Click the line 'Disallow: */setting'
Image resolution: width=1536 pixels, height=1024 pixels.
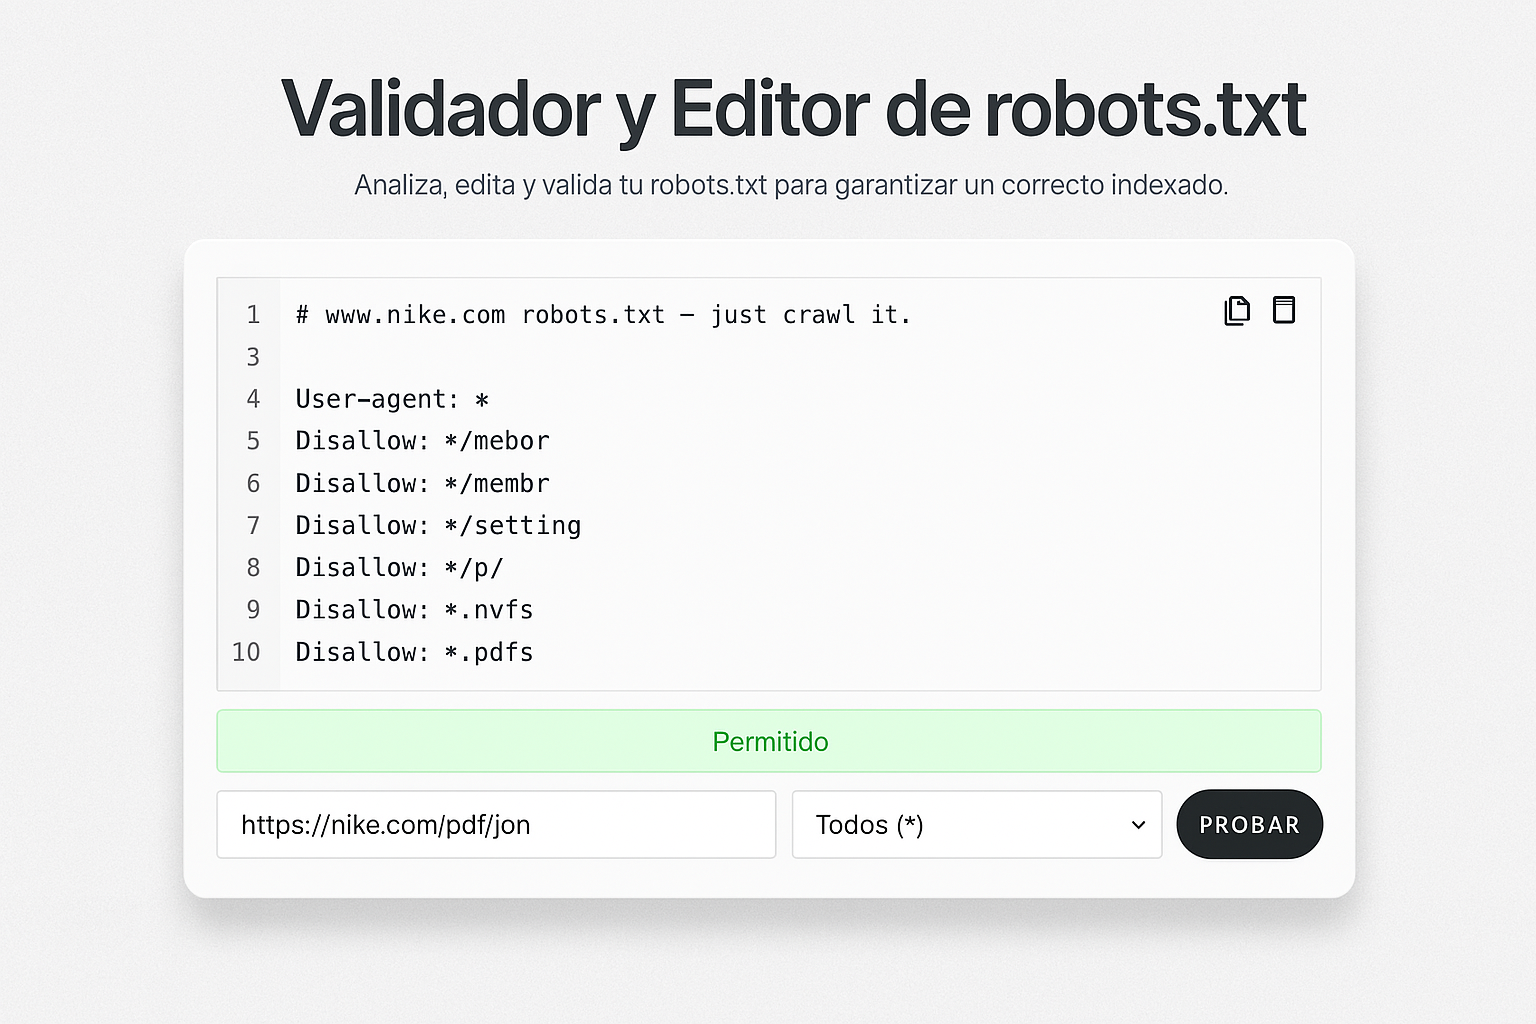pyautogui.click(x=438, y=525)
